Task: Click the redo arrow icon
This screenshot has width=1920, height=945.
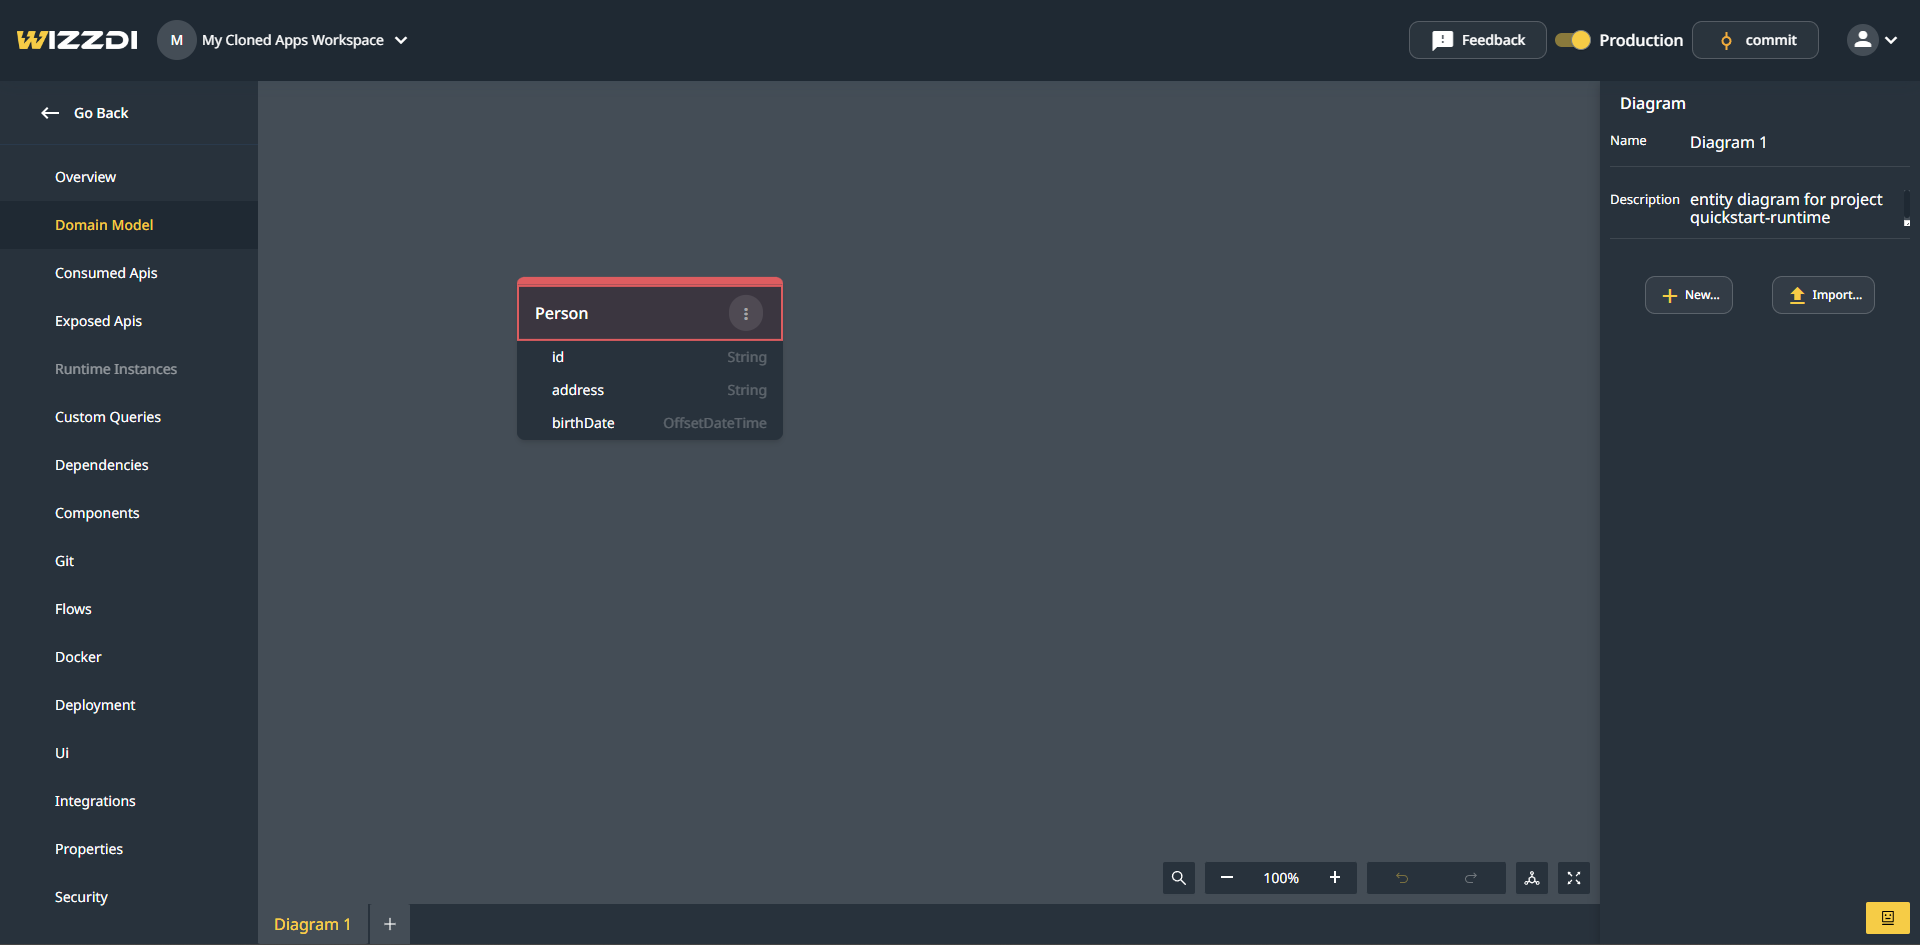Action: point(1471,878)
